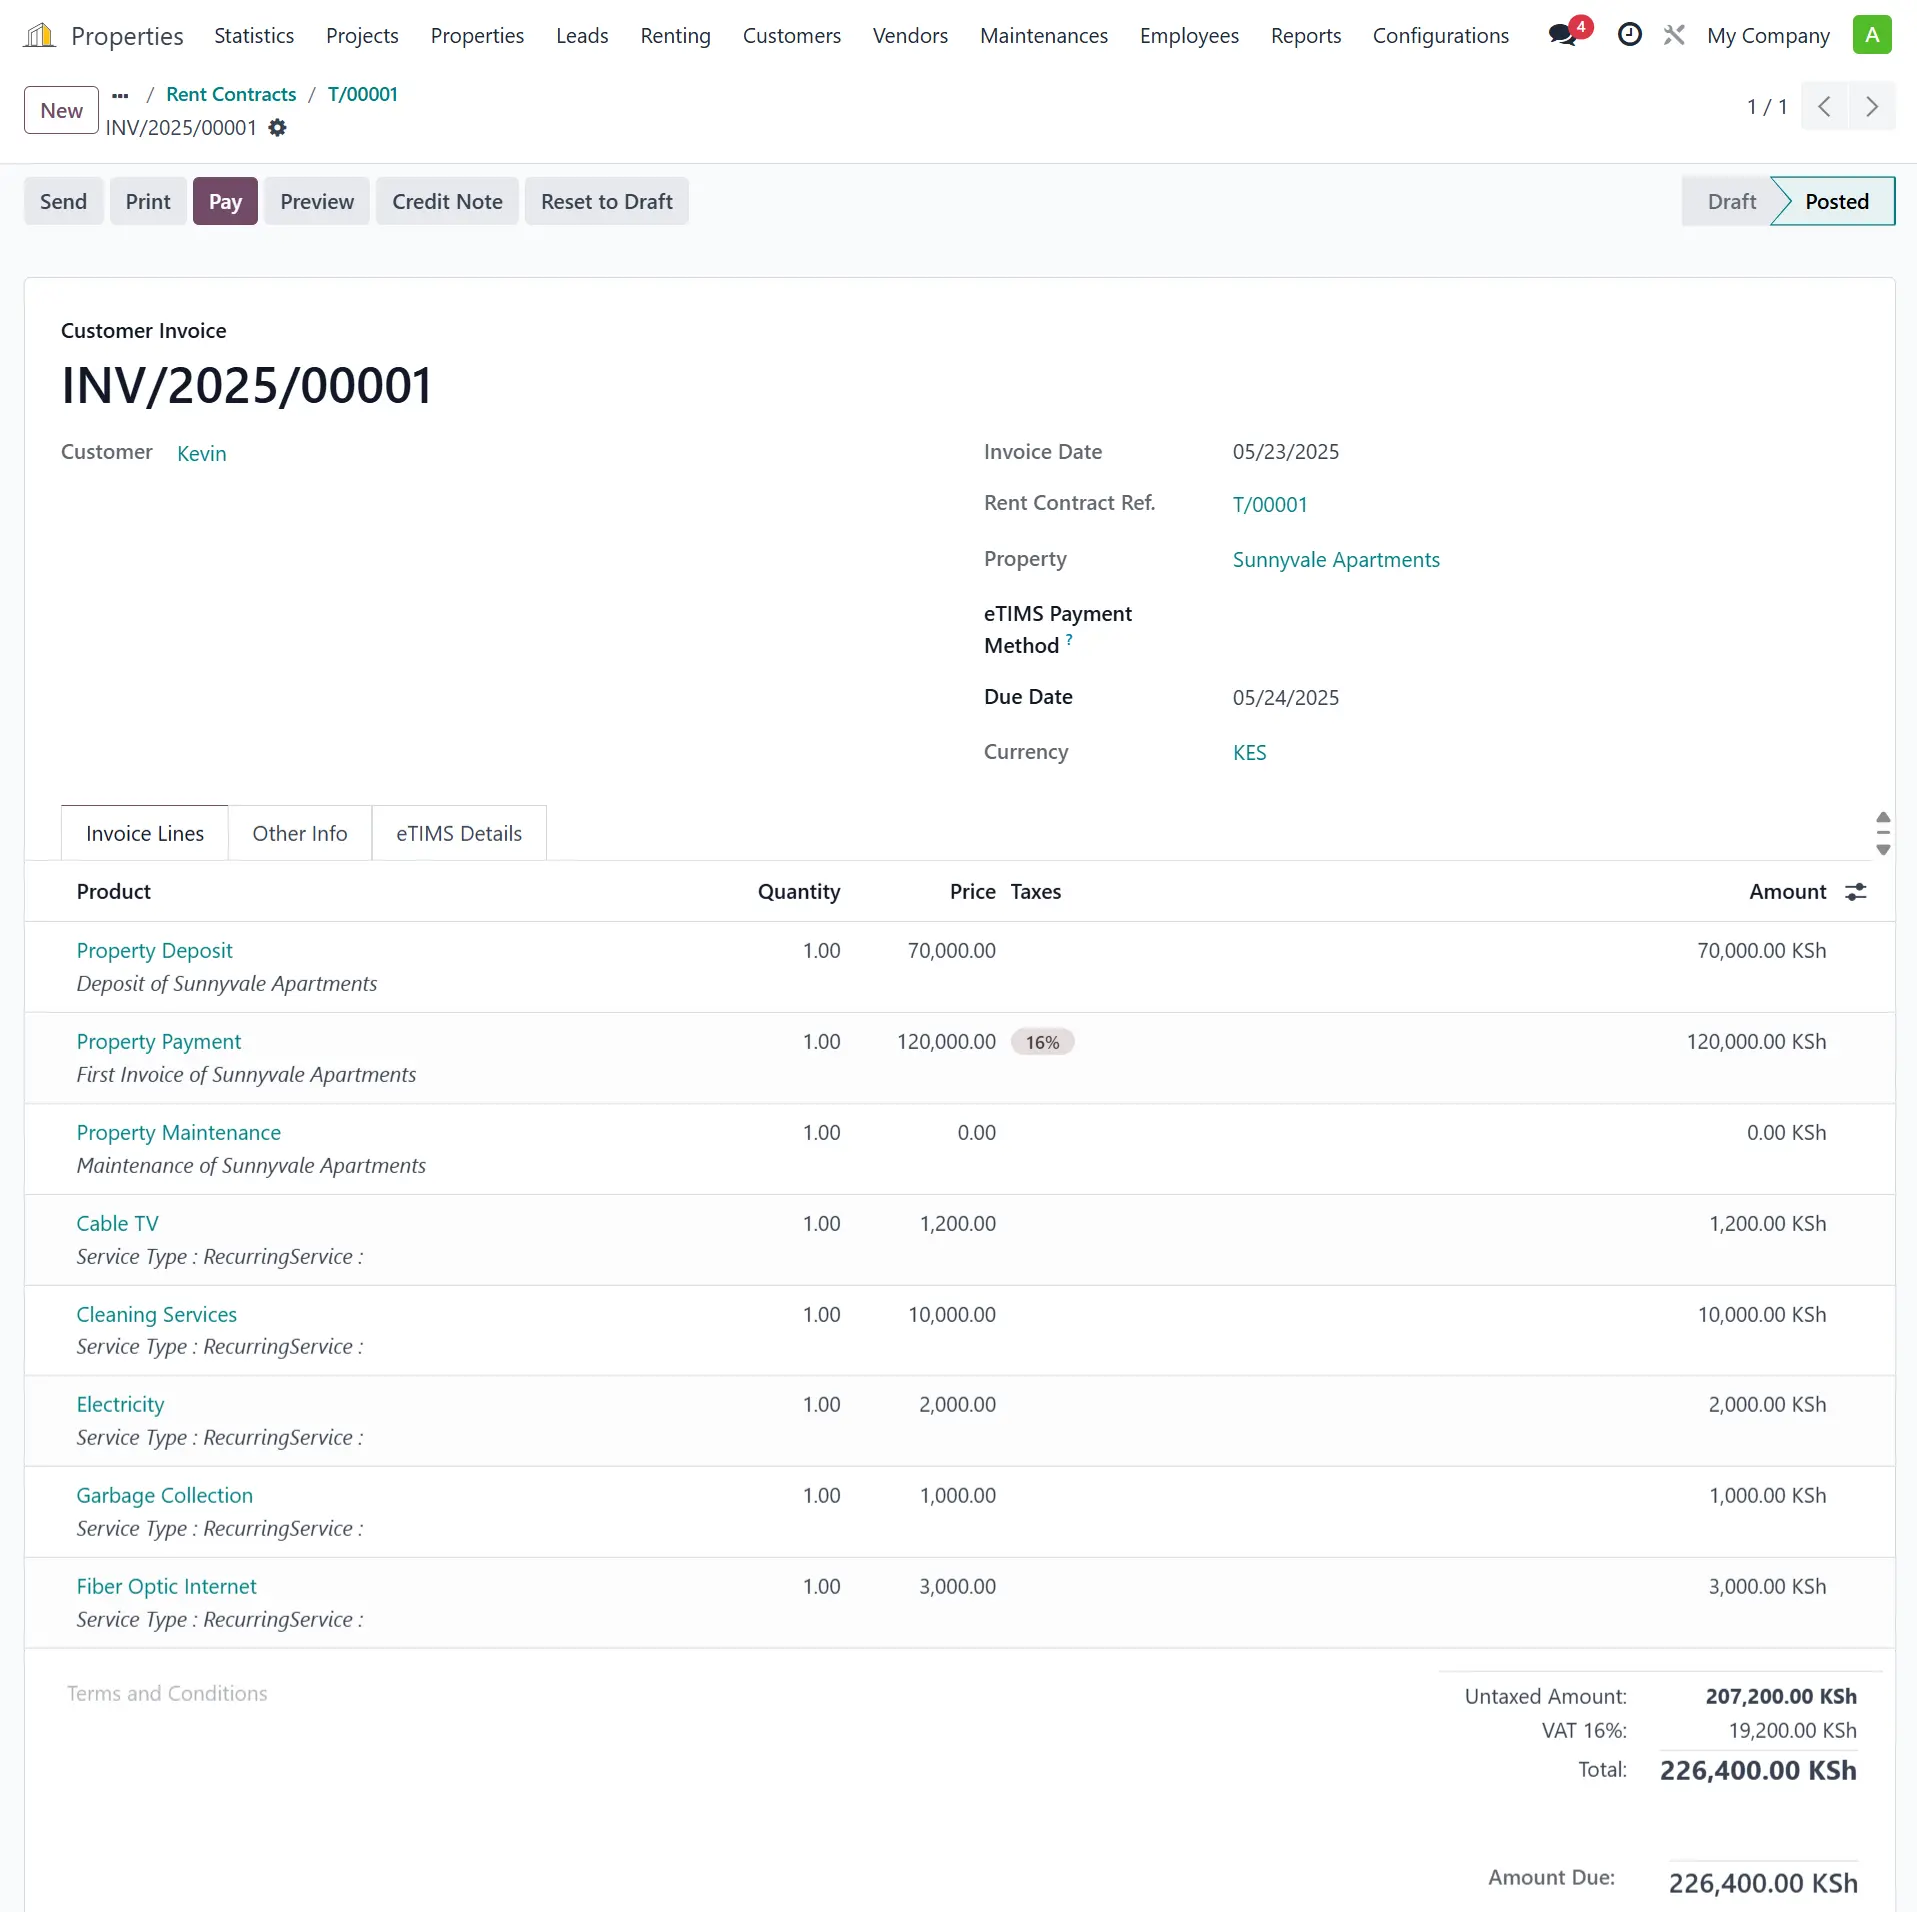
Task: Open the Properties app home icon
Action: pyautogui.click(x=39, y=36)
